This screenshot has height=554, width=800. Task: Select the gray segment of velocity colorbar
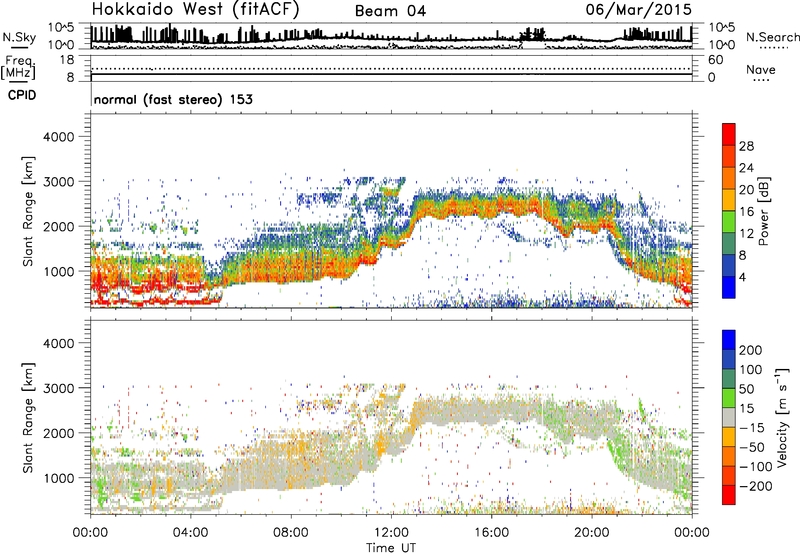click(x=729, y=417)
